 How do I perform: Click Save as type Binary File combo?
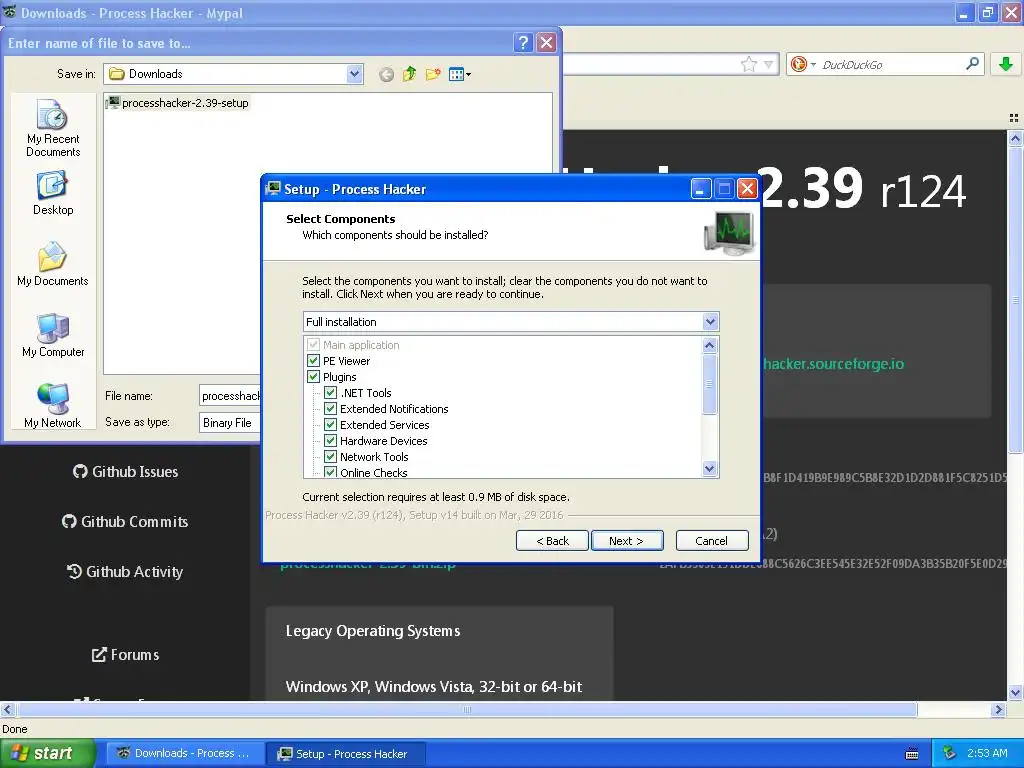(230, 423)
